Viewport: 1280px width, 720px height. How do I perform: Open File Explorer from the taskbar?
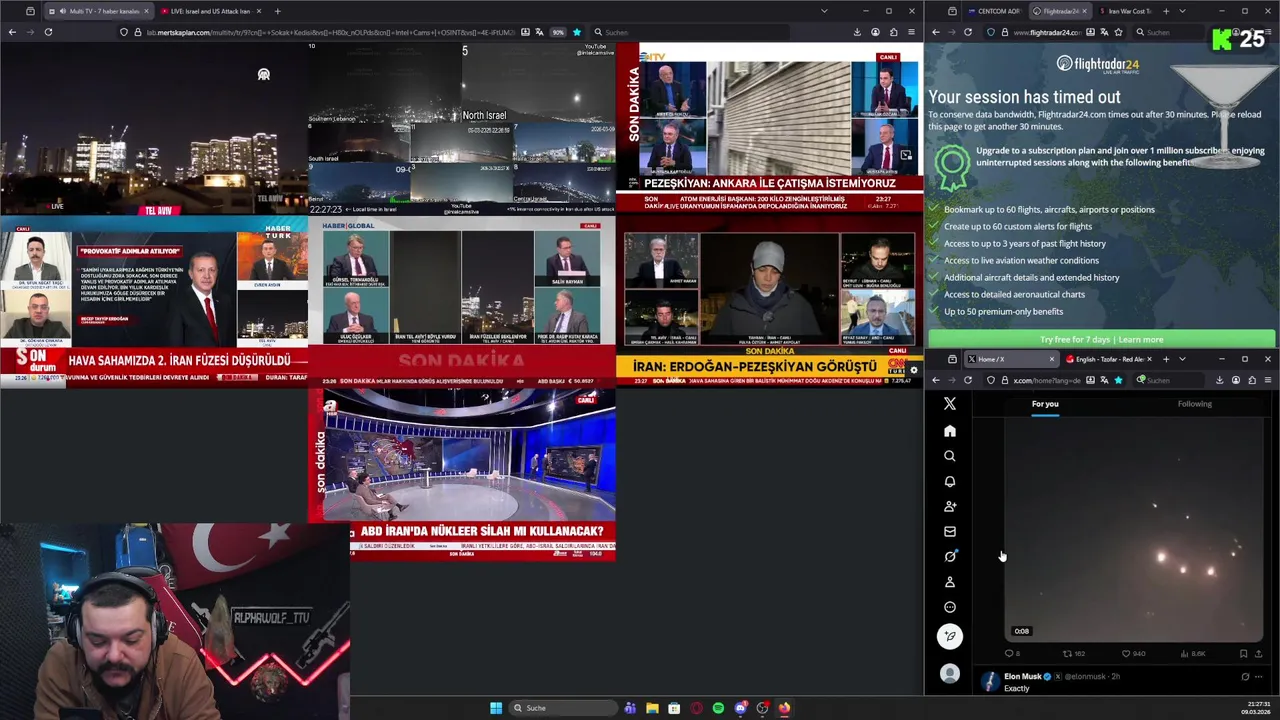pyautogui.click(x=652, y=708)
